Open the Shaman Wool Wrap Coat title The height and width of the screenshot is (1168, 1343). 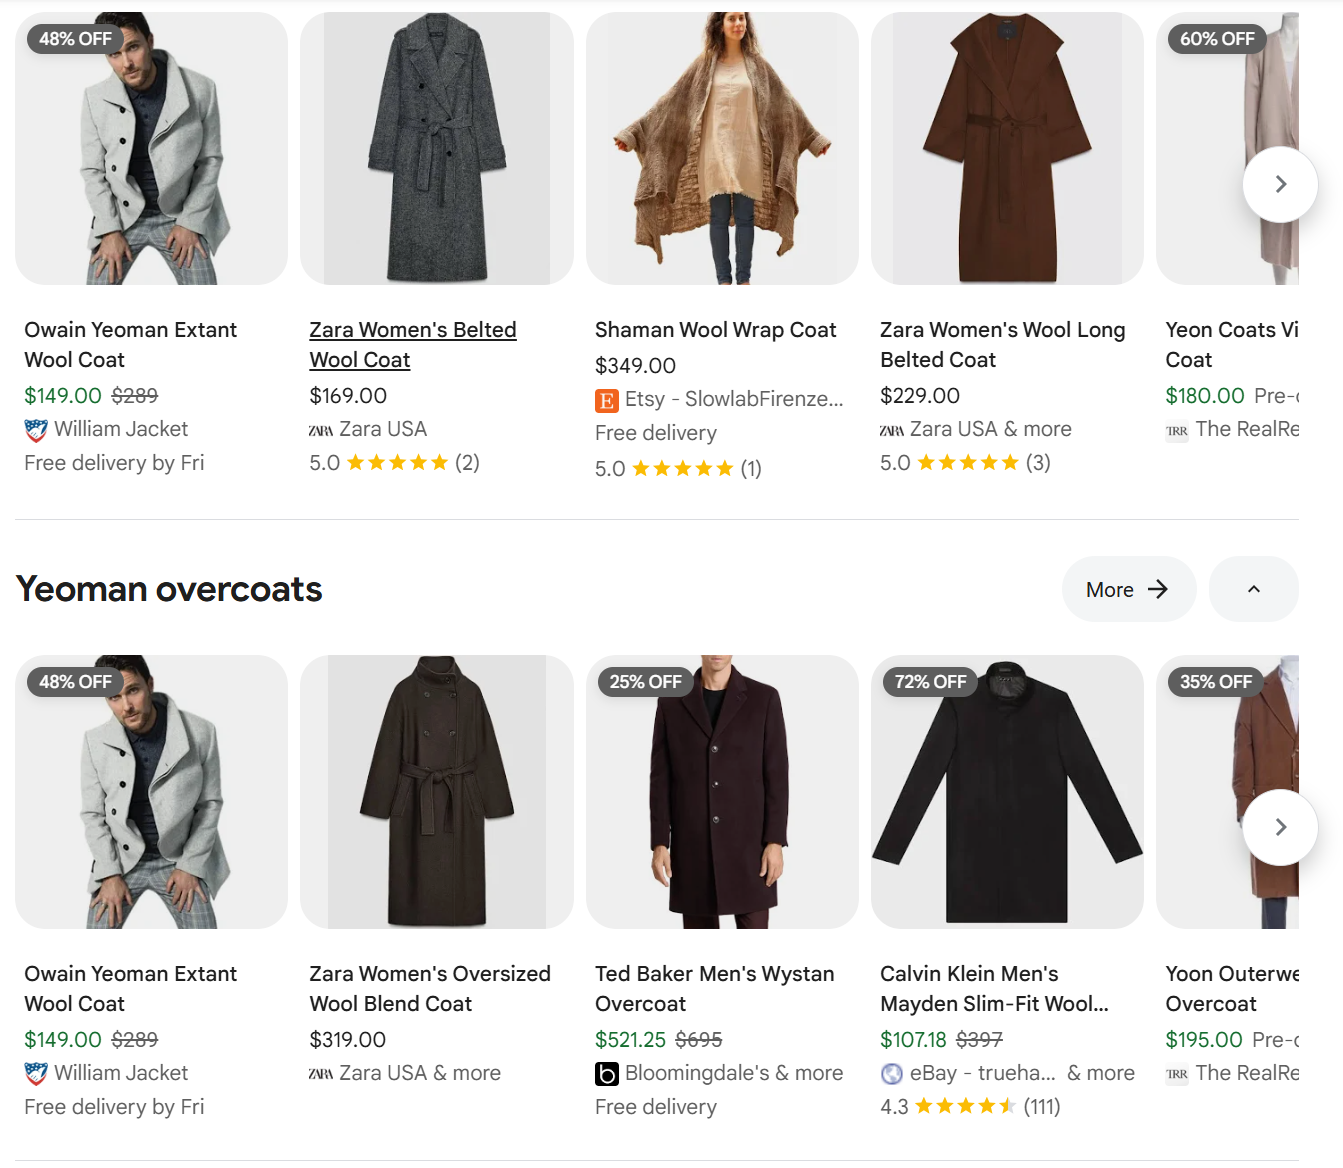pyautogui.click(x=715, y=330)
